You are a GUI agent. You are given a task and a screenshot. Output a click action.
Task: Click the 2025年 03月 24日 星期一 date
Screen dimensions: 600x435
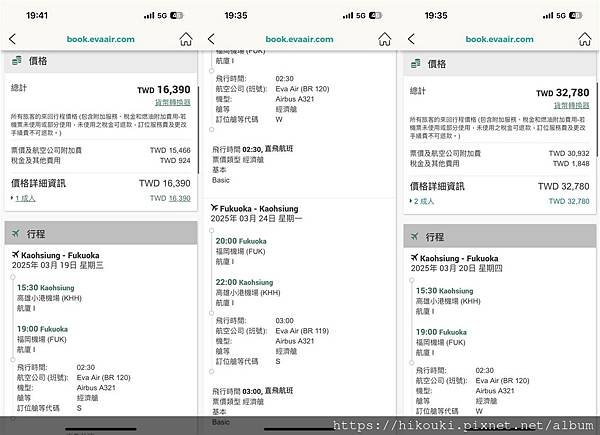256,218
